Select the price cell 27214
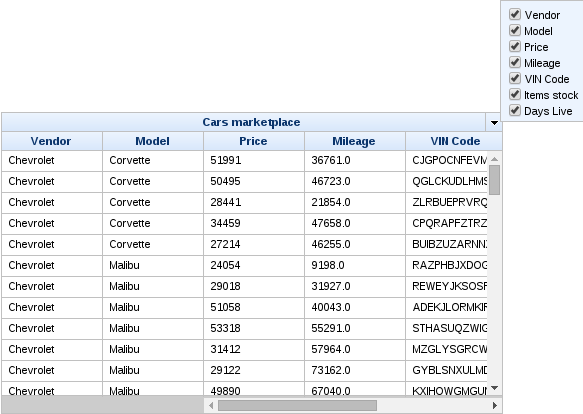This screenshot has width=583, height=414. [x=254, y=245]
